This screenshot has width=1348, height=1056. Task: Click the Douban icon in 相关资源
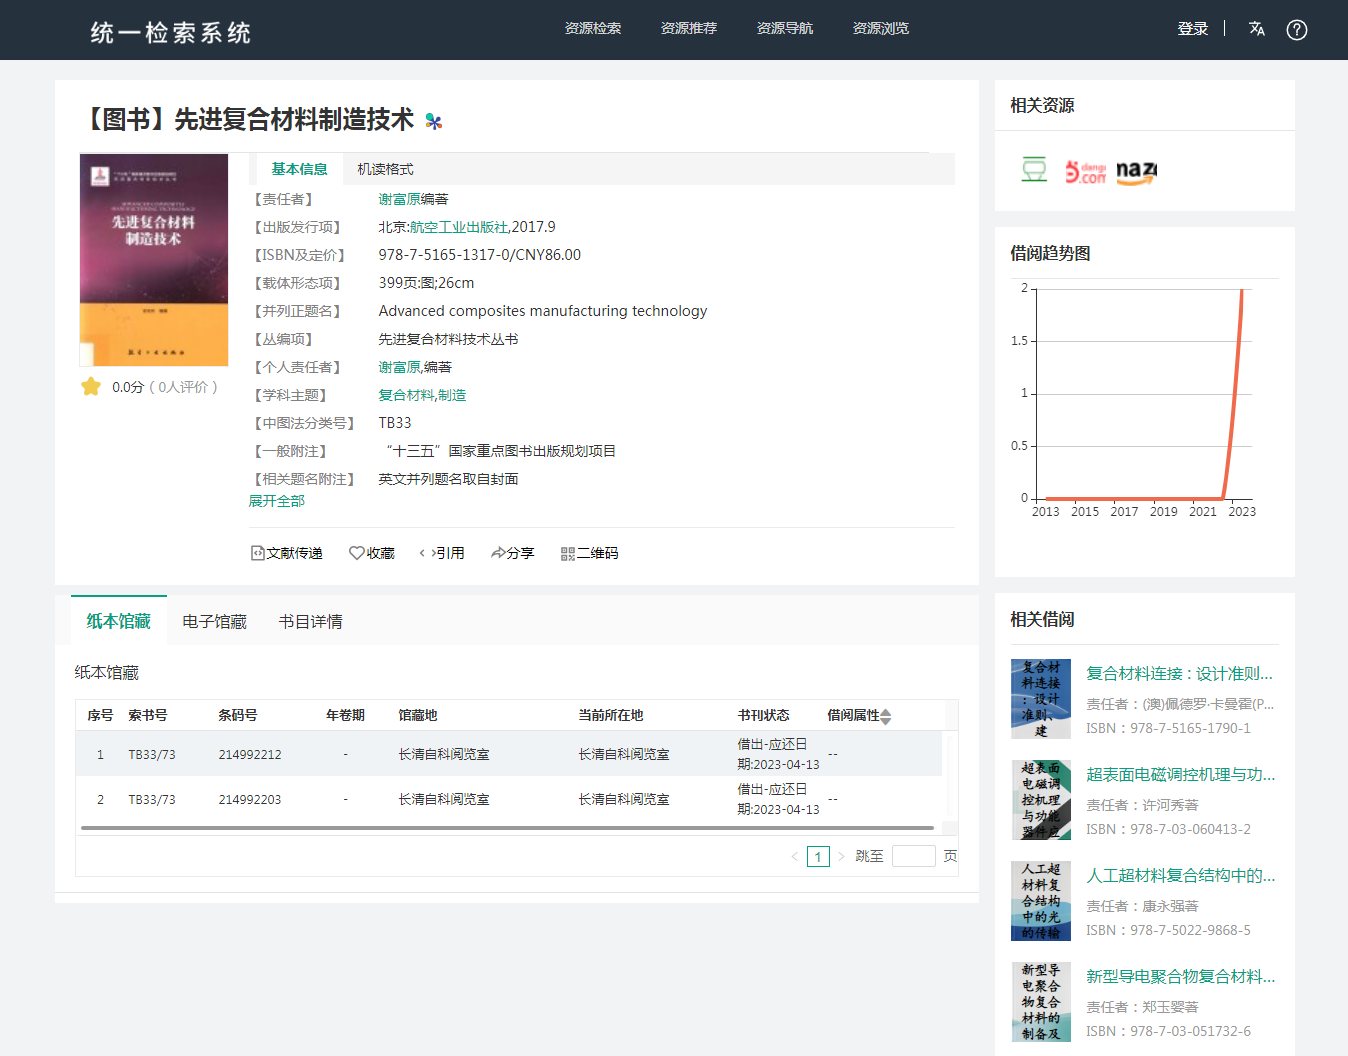(x=1034, y=171)
